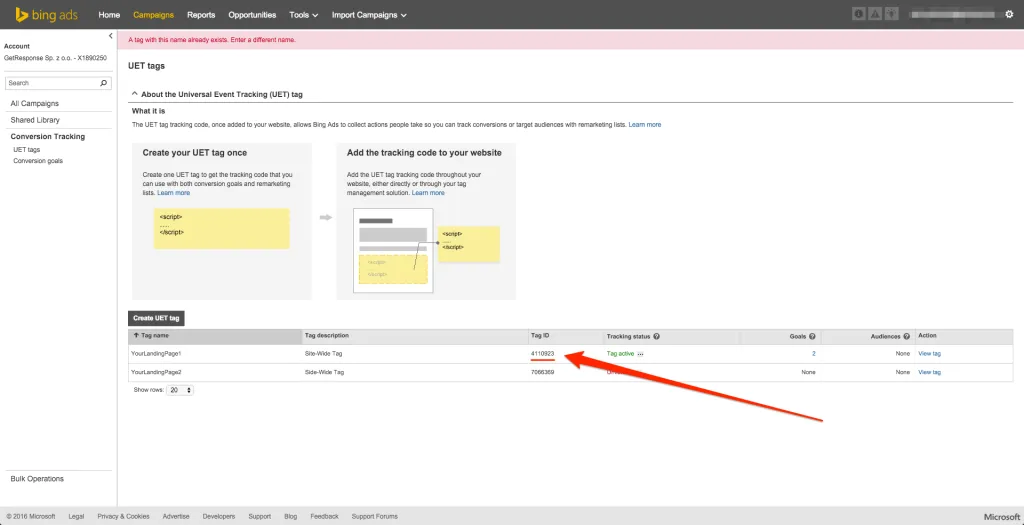Open the Privacy & Cookies footer link
1024x525 pixels.
(x=123, y=516)
